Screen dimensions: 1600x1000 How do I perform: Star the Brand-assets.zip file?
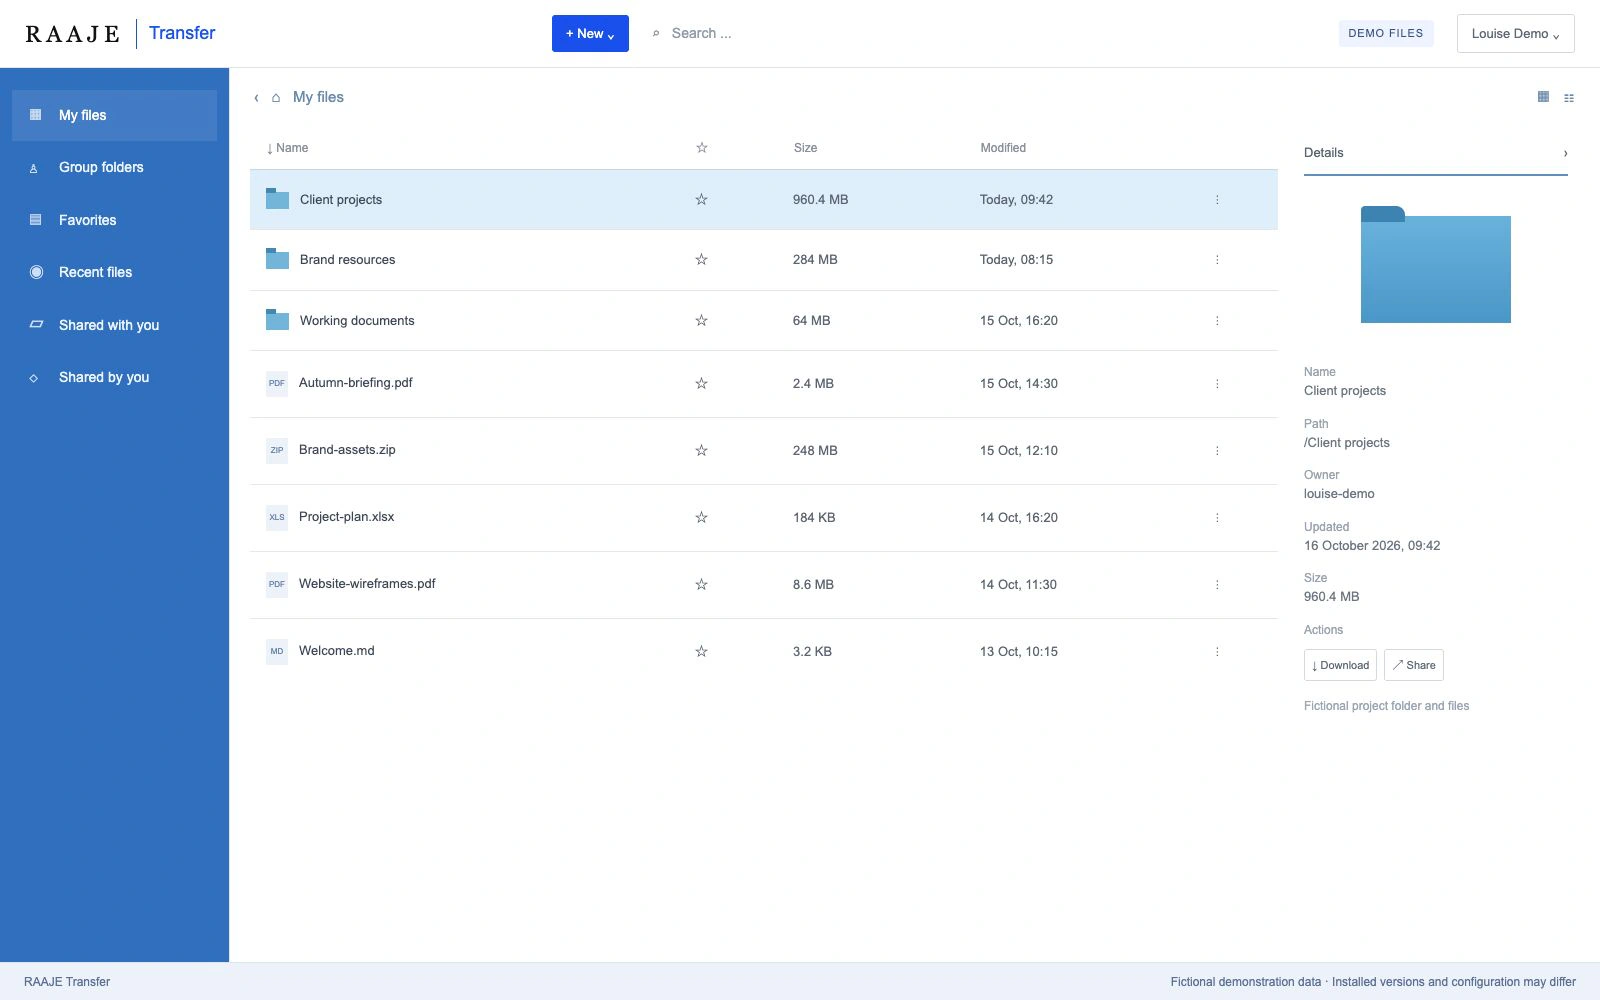pos(701,451)
